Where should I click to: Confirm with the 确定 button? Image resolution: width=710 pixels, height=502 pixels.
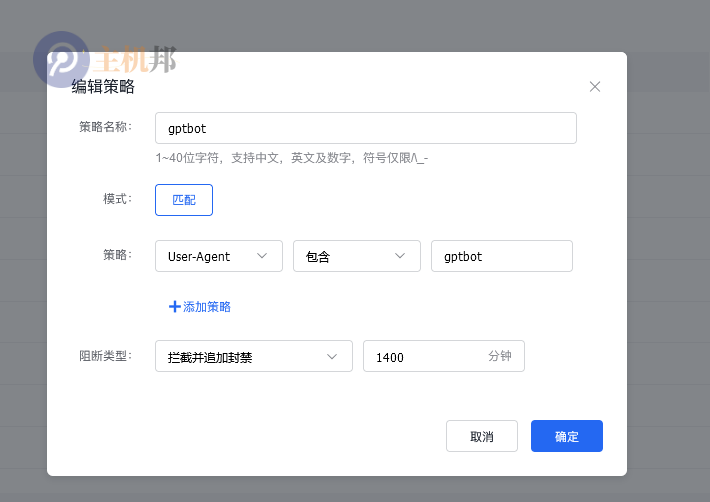pos(566,436)
